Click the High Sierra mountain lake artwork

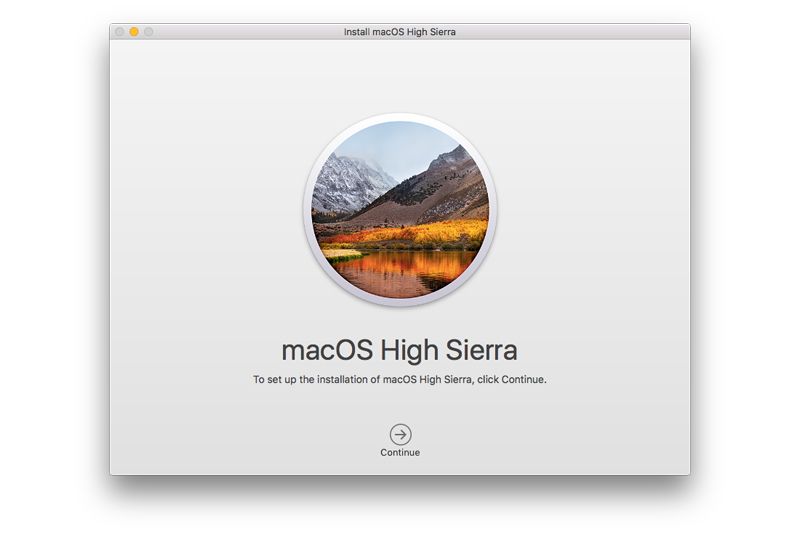[x=400, y=210]
